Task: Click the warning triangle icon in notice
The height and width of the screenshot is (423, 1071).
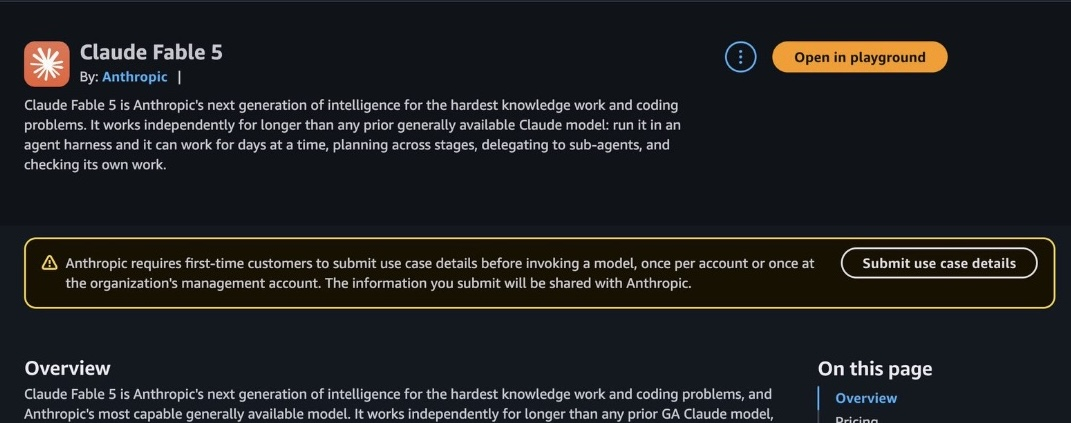Action: 49,263
